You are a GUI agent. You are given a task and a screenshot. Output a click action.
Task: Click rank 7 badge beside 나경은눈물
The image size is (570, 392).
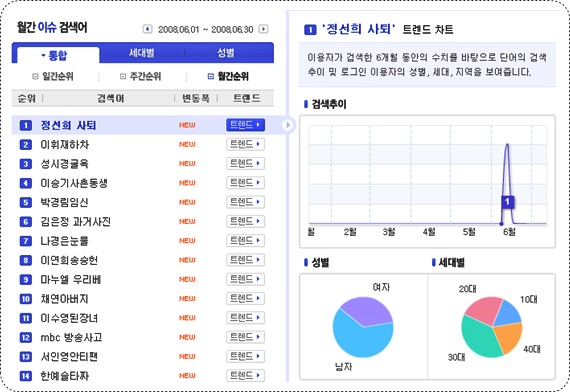[25, 241]
